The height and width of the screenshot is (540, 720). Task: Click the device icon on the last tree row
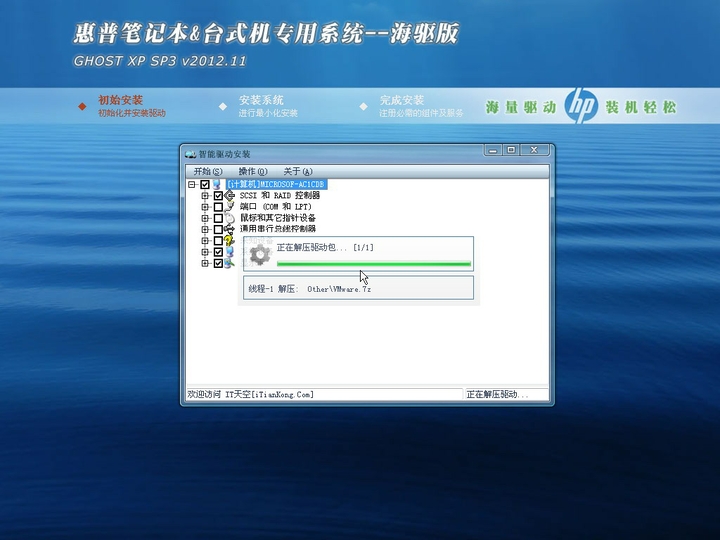(229, 263)
